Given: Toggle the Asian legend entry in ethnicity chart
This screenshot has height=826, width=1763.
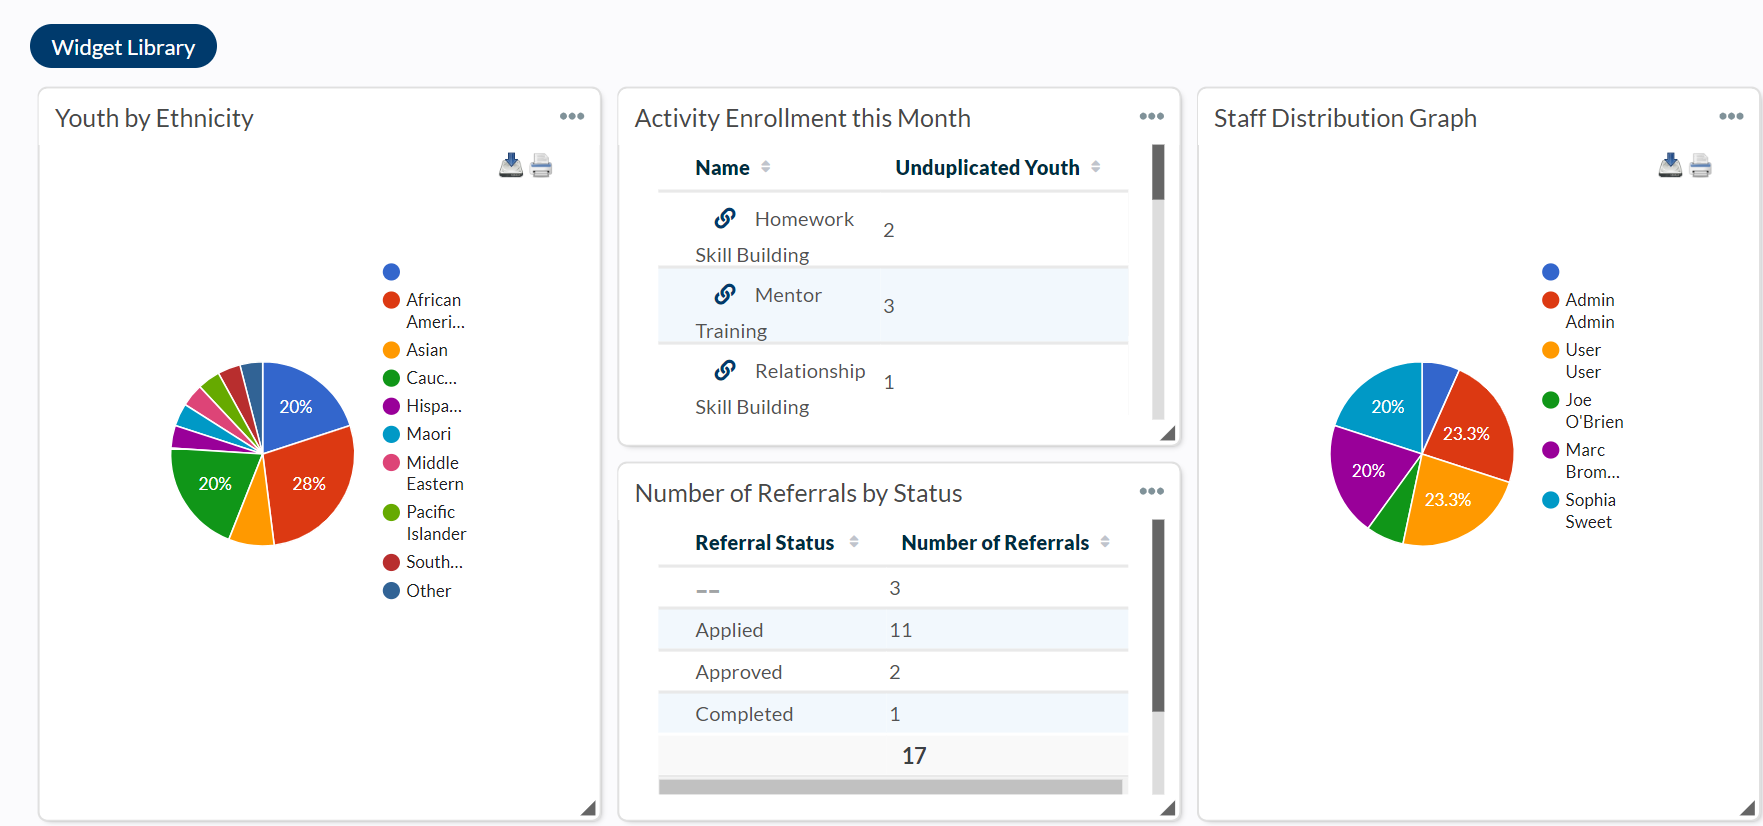Looking at the screenshot, I should (426, 350).
